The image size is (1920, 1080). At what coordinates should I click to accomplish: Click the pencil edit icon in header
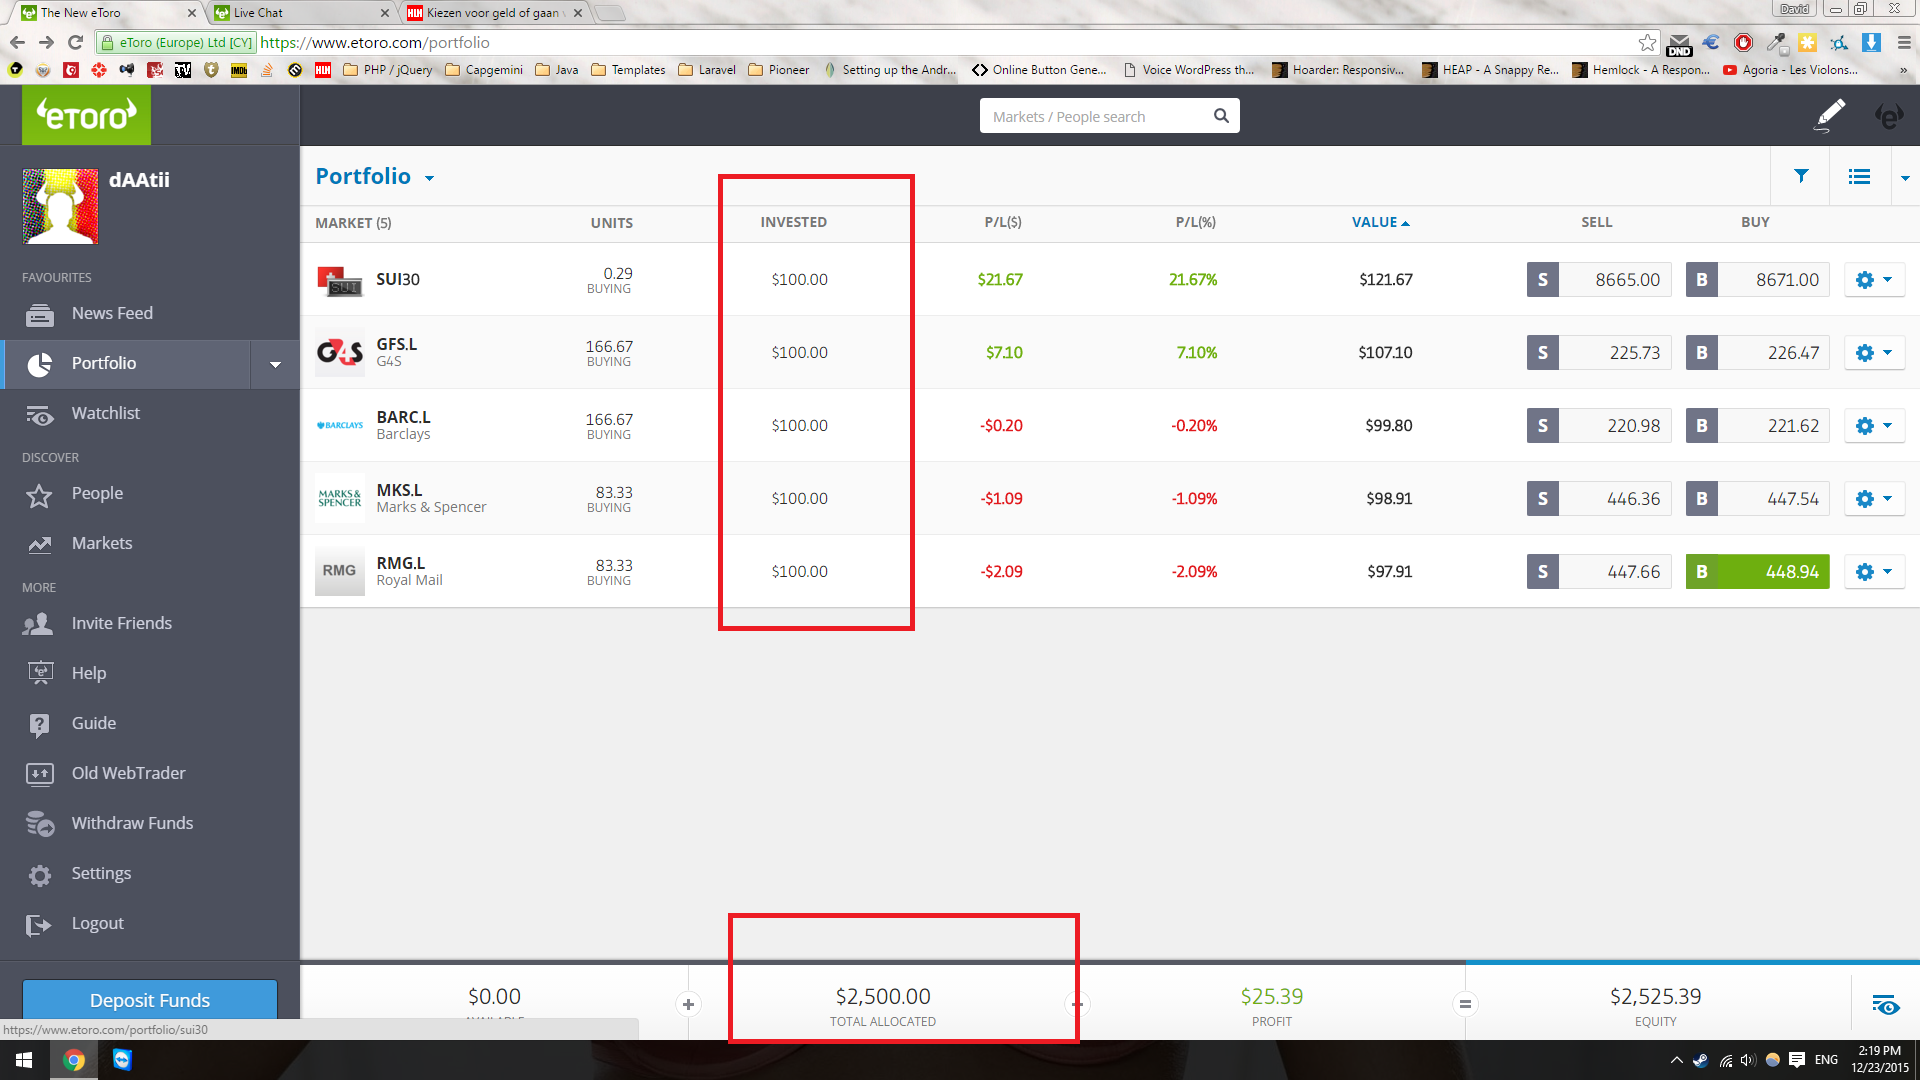(x=1830, y=115)
